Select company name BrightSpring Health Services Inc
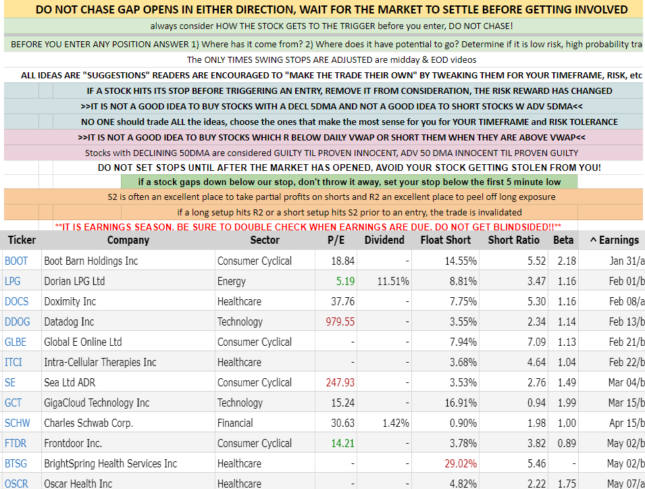The width and height of the screenshot is (645, 489). click(110, 464)
